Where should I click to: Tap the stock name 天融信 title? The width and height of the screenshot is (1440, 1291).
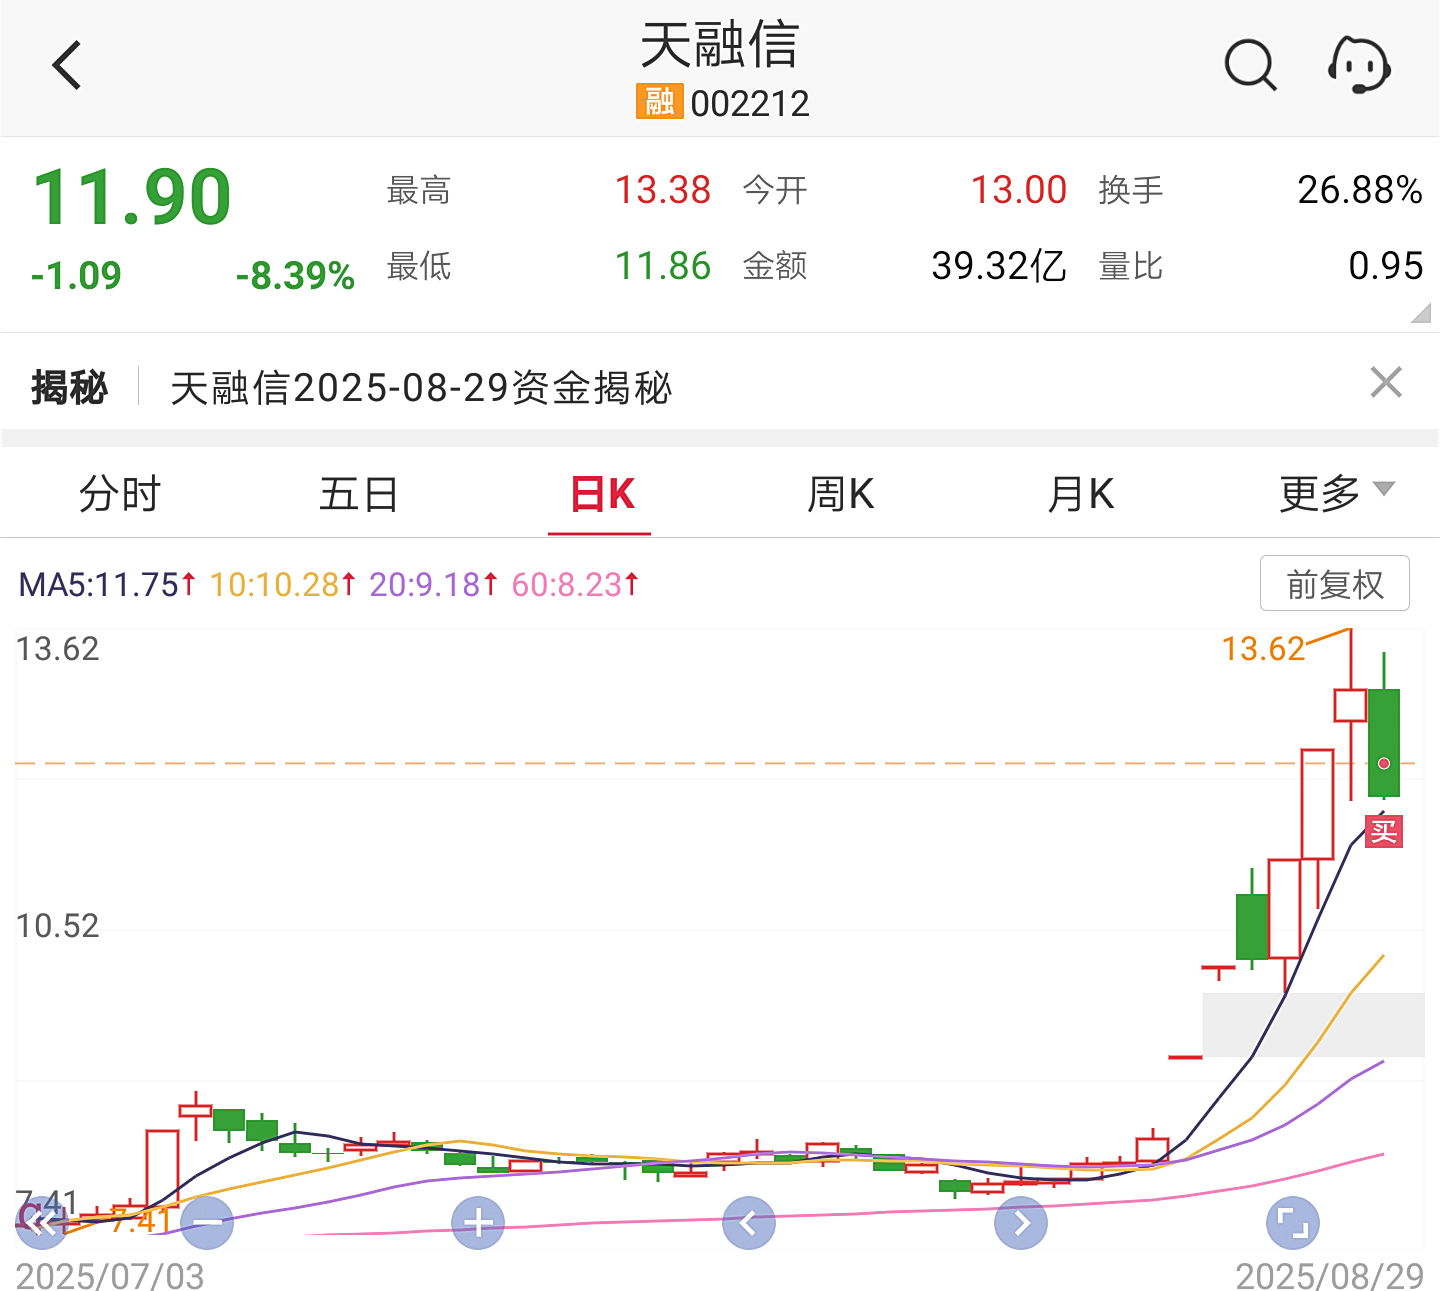719,46
